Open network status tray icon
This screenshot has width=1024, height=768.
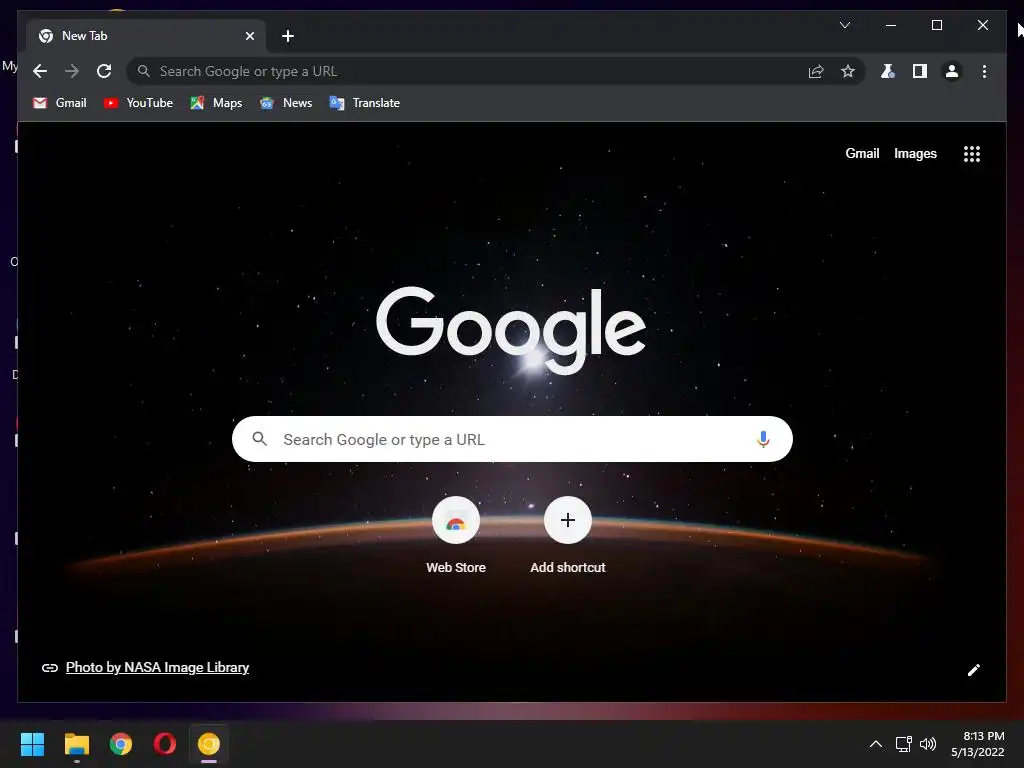click(904, 744)
